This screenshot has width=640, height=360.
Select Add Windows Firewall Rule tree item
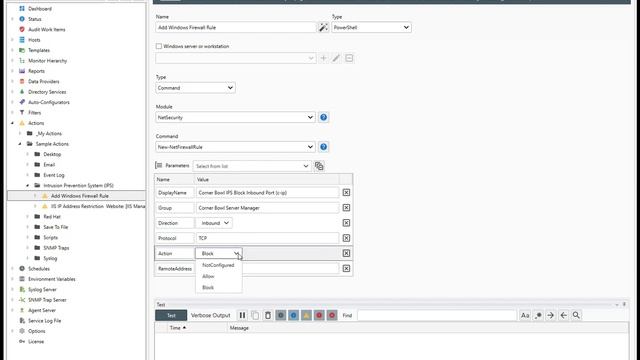click(x=80, y=196)
